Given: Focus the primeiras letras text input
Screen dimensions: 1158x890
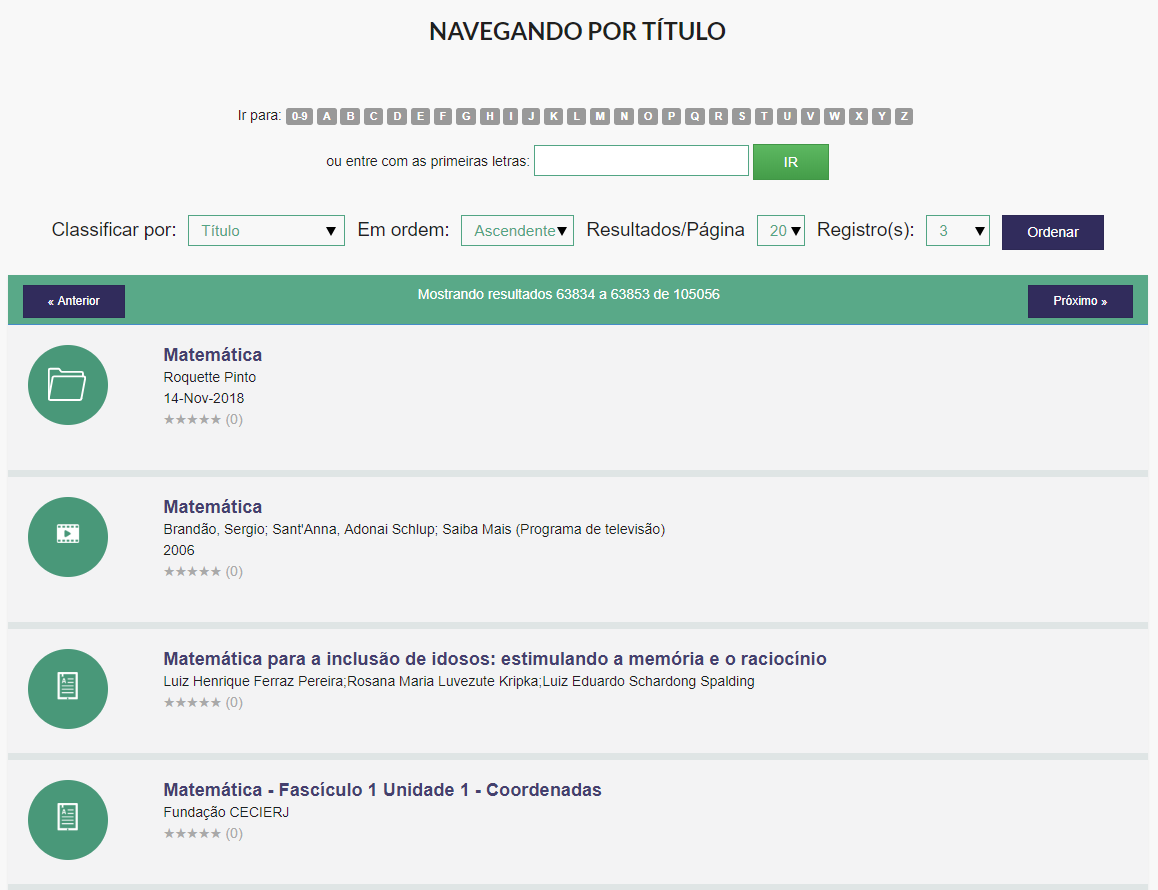Looking at the screenshot, I should pos(641,161).
